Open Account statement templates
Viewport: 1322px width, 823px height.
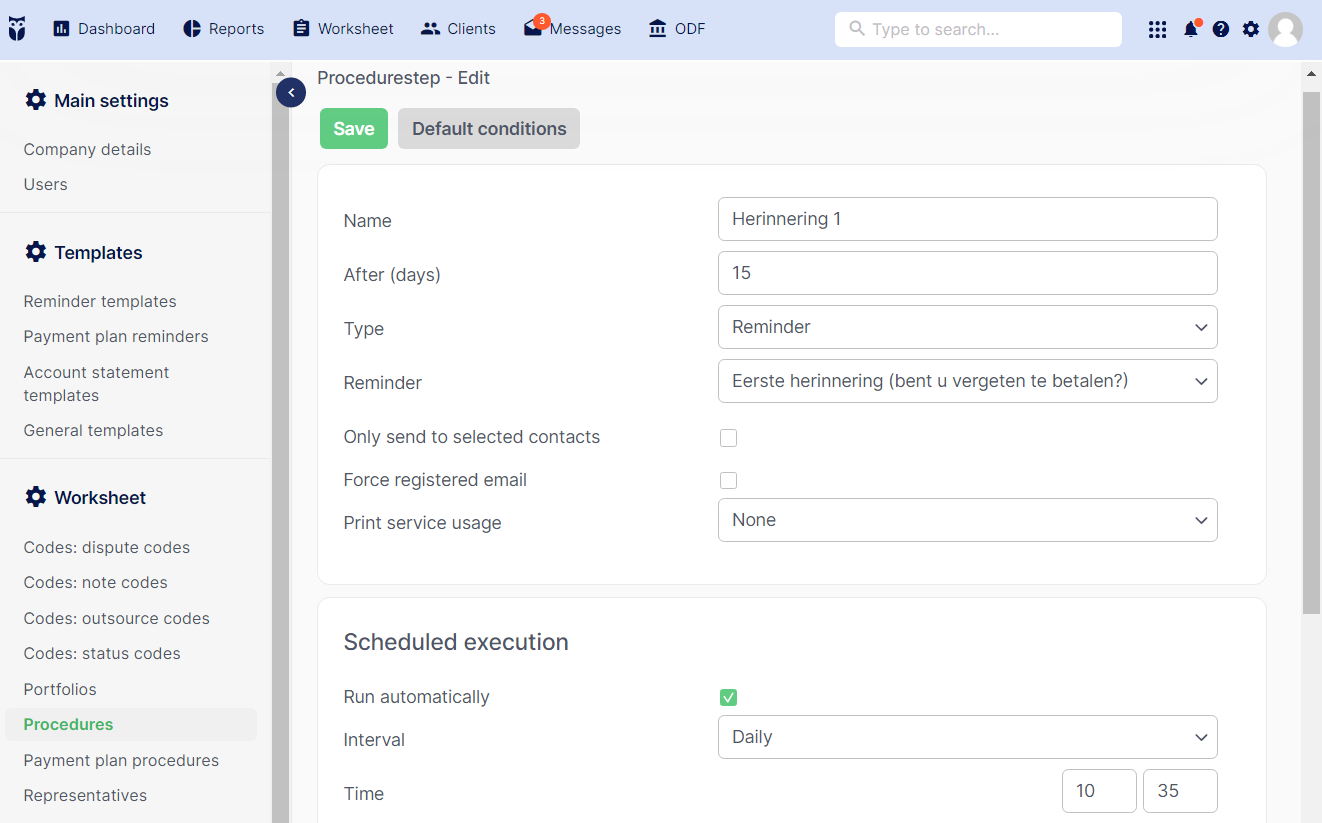click(x=97, y=384)
